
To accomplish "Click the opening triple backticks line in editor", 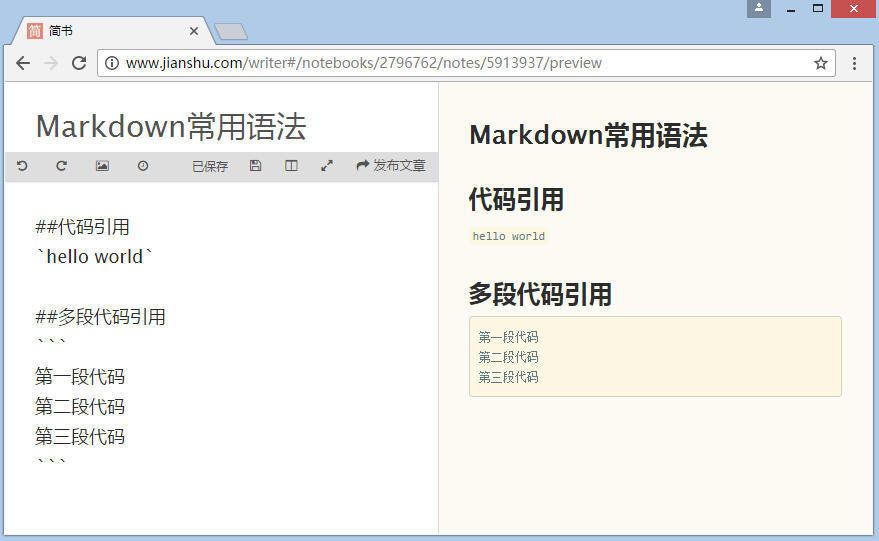I will tap(51, 343).
